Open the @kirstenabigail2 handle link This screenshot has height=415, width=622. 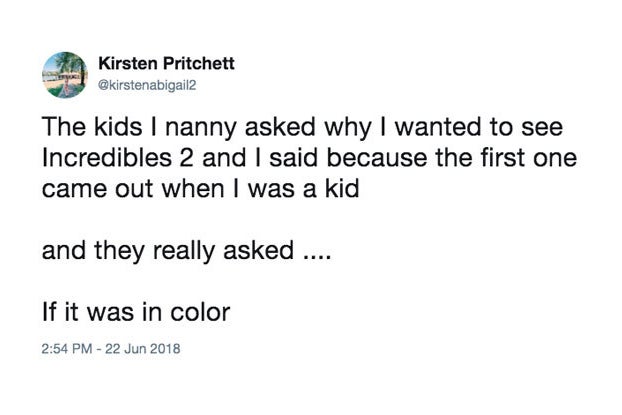point(147,86)
